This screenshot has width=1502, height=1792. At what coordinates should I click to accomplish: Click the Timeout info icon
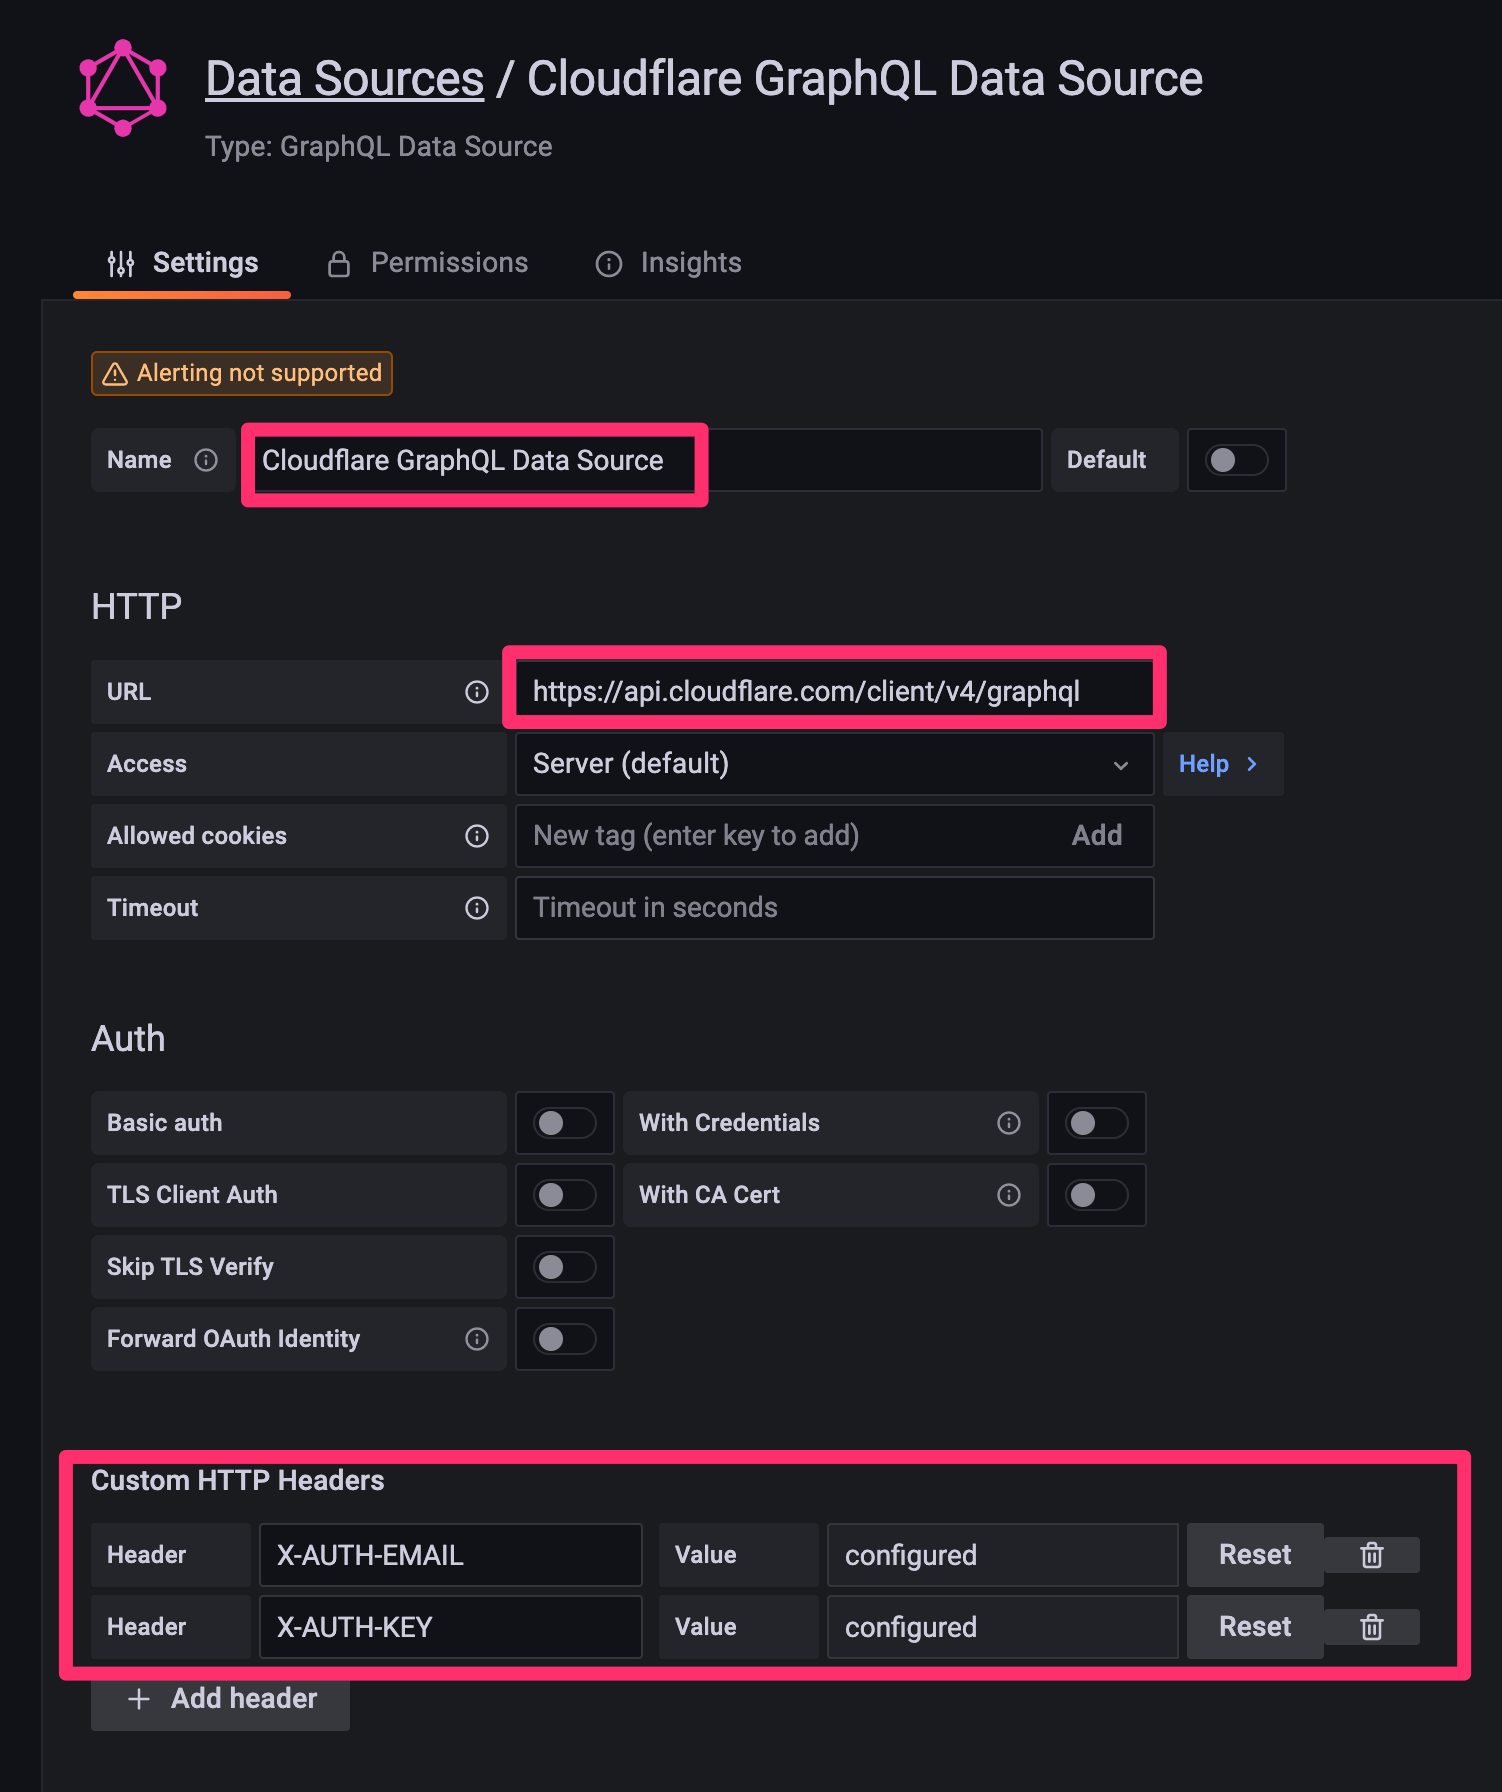tap(477, 908)
